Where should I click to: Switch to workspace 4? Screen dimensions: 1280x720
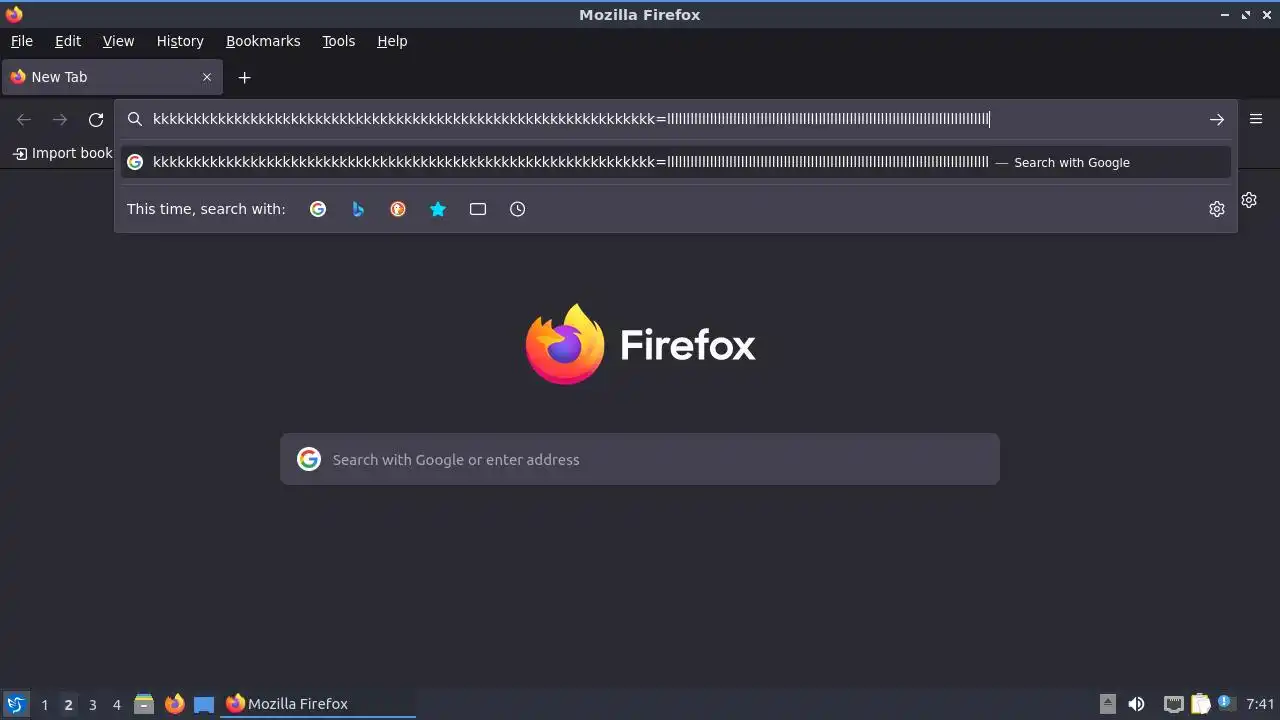click(x=116, y=704)
